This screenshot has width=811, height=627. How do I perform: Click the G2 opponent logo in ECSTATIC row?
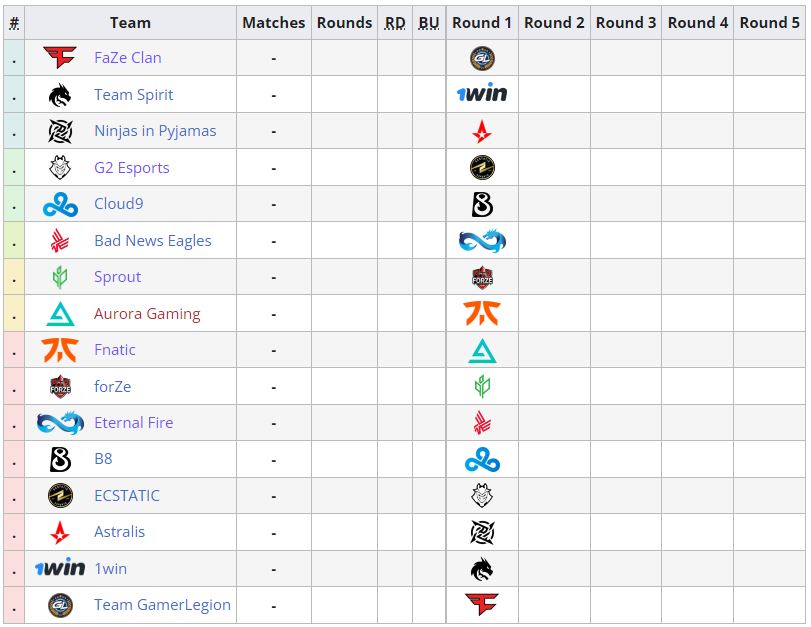(x=482, y=496)
